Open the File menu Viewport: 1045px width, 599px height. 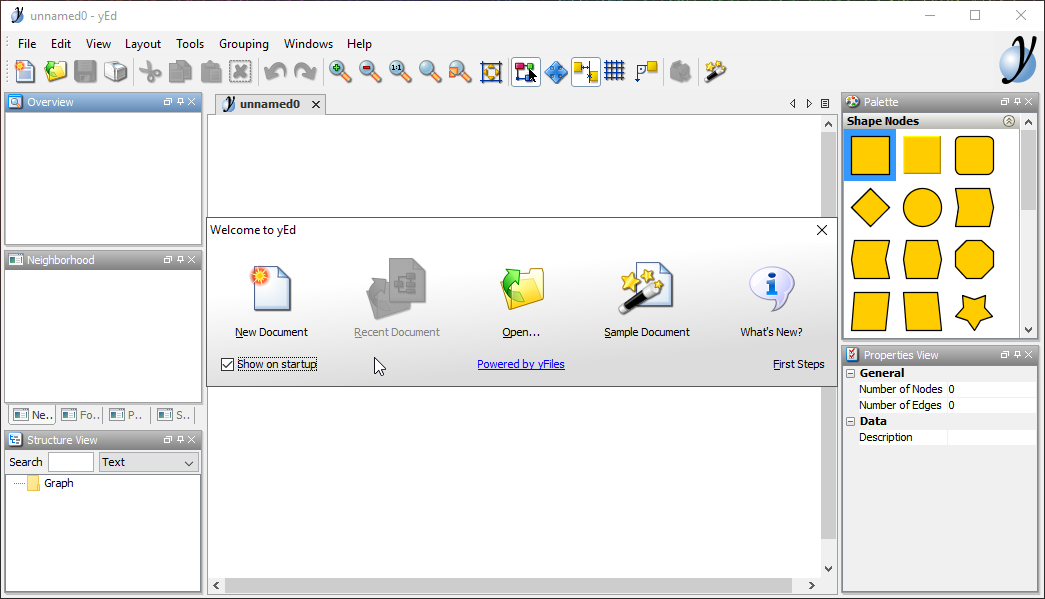27,44
